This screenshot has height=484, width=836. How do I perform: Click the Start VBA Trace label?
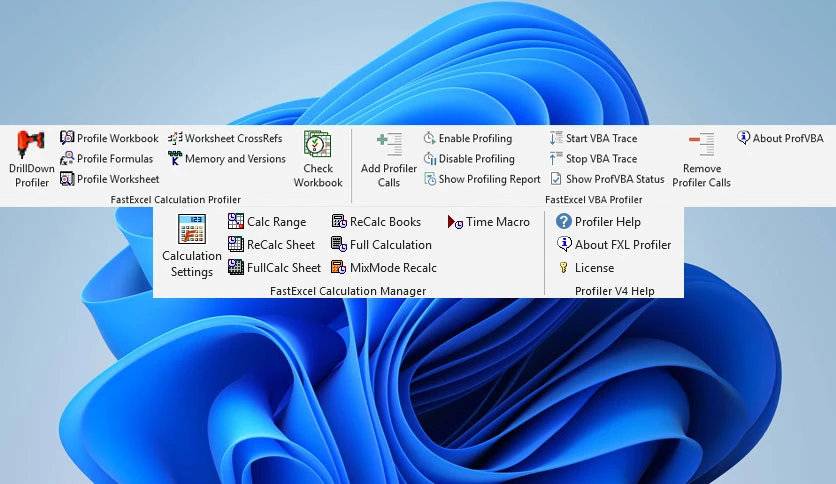click(601, 138)
